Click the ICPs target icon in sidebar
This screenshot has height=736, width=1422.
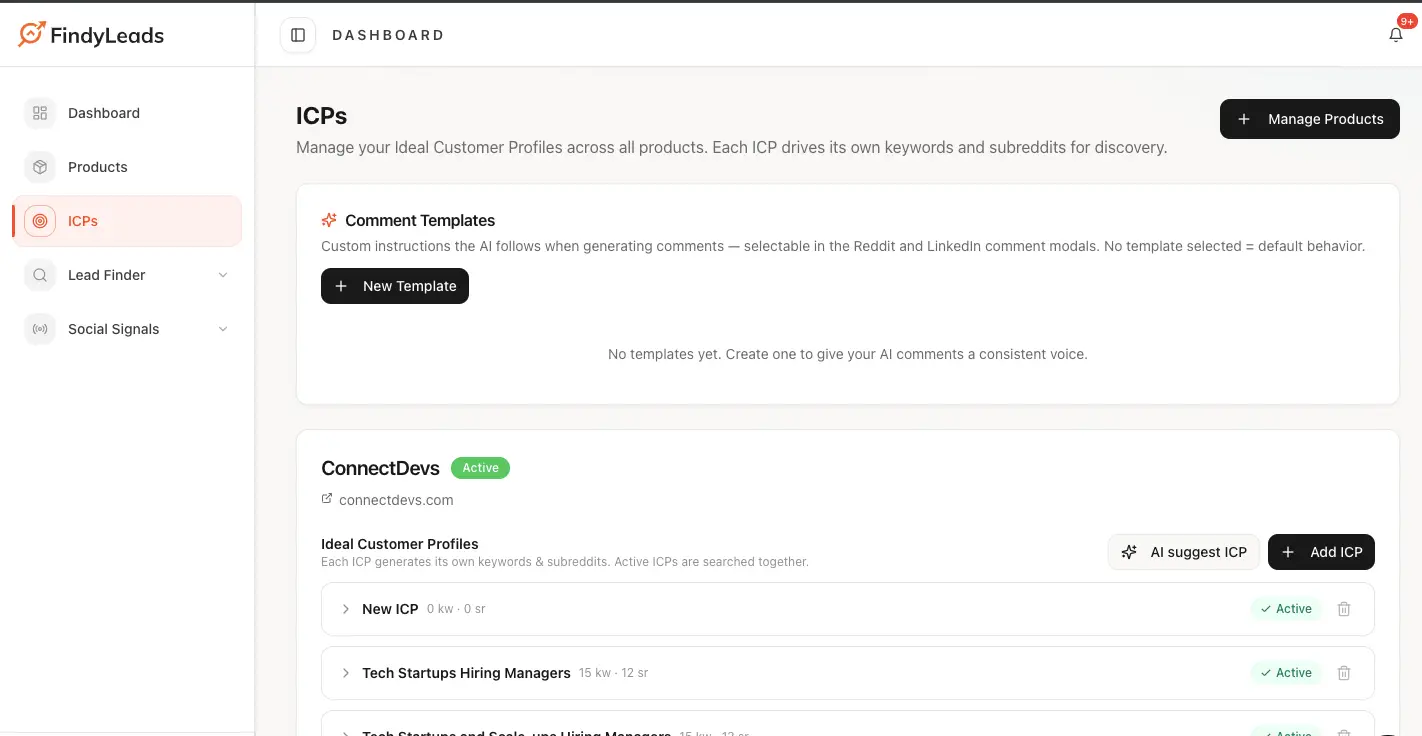tap(40, 221)
